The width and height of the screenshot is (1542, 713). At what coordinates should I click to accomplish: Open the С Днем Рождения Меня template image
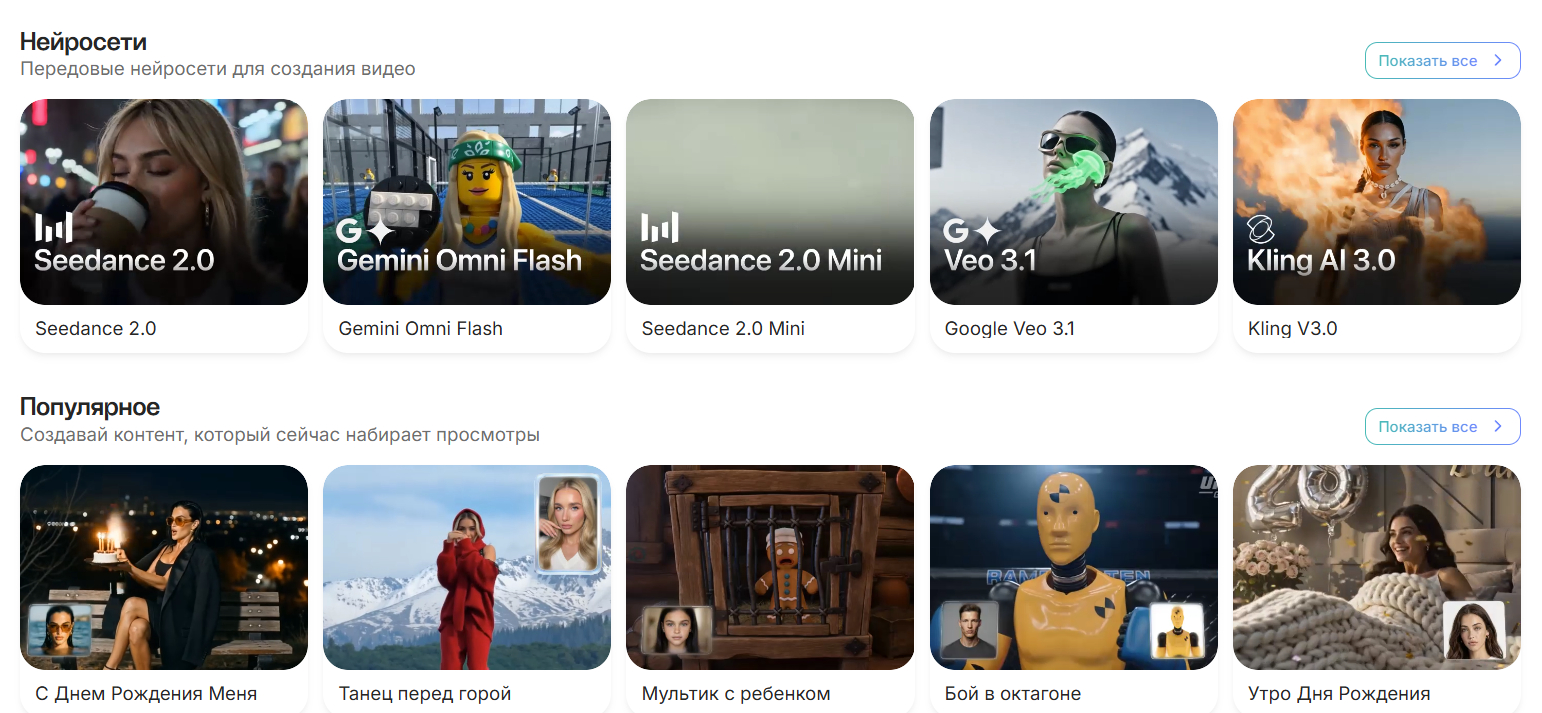coord(164,567)
